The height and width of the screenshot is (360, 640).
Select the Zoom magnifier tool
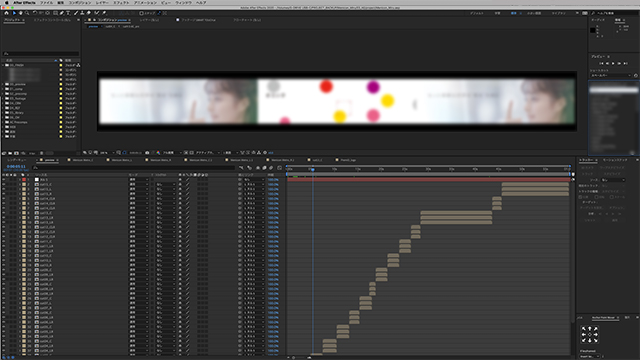click(27, 13)
